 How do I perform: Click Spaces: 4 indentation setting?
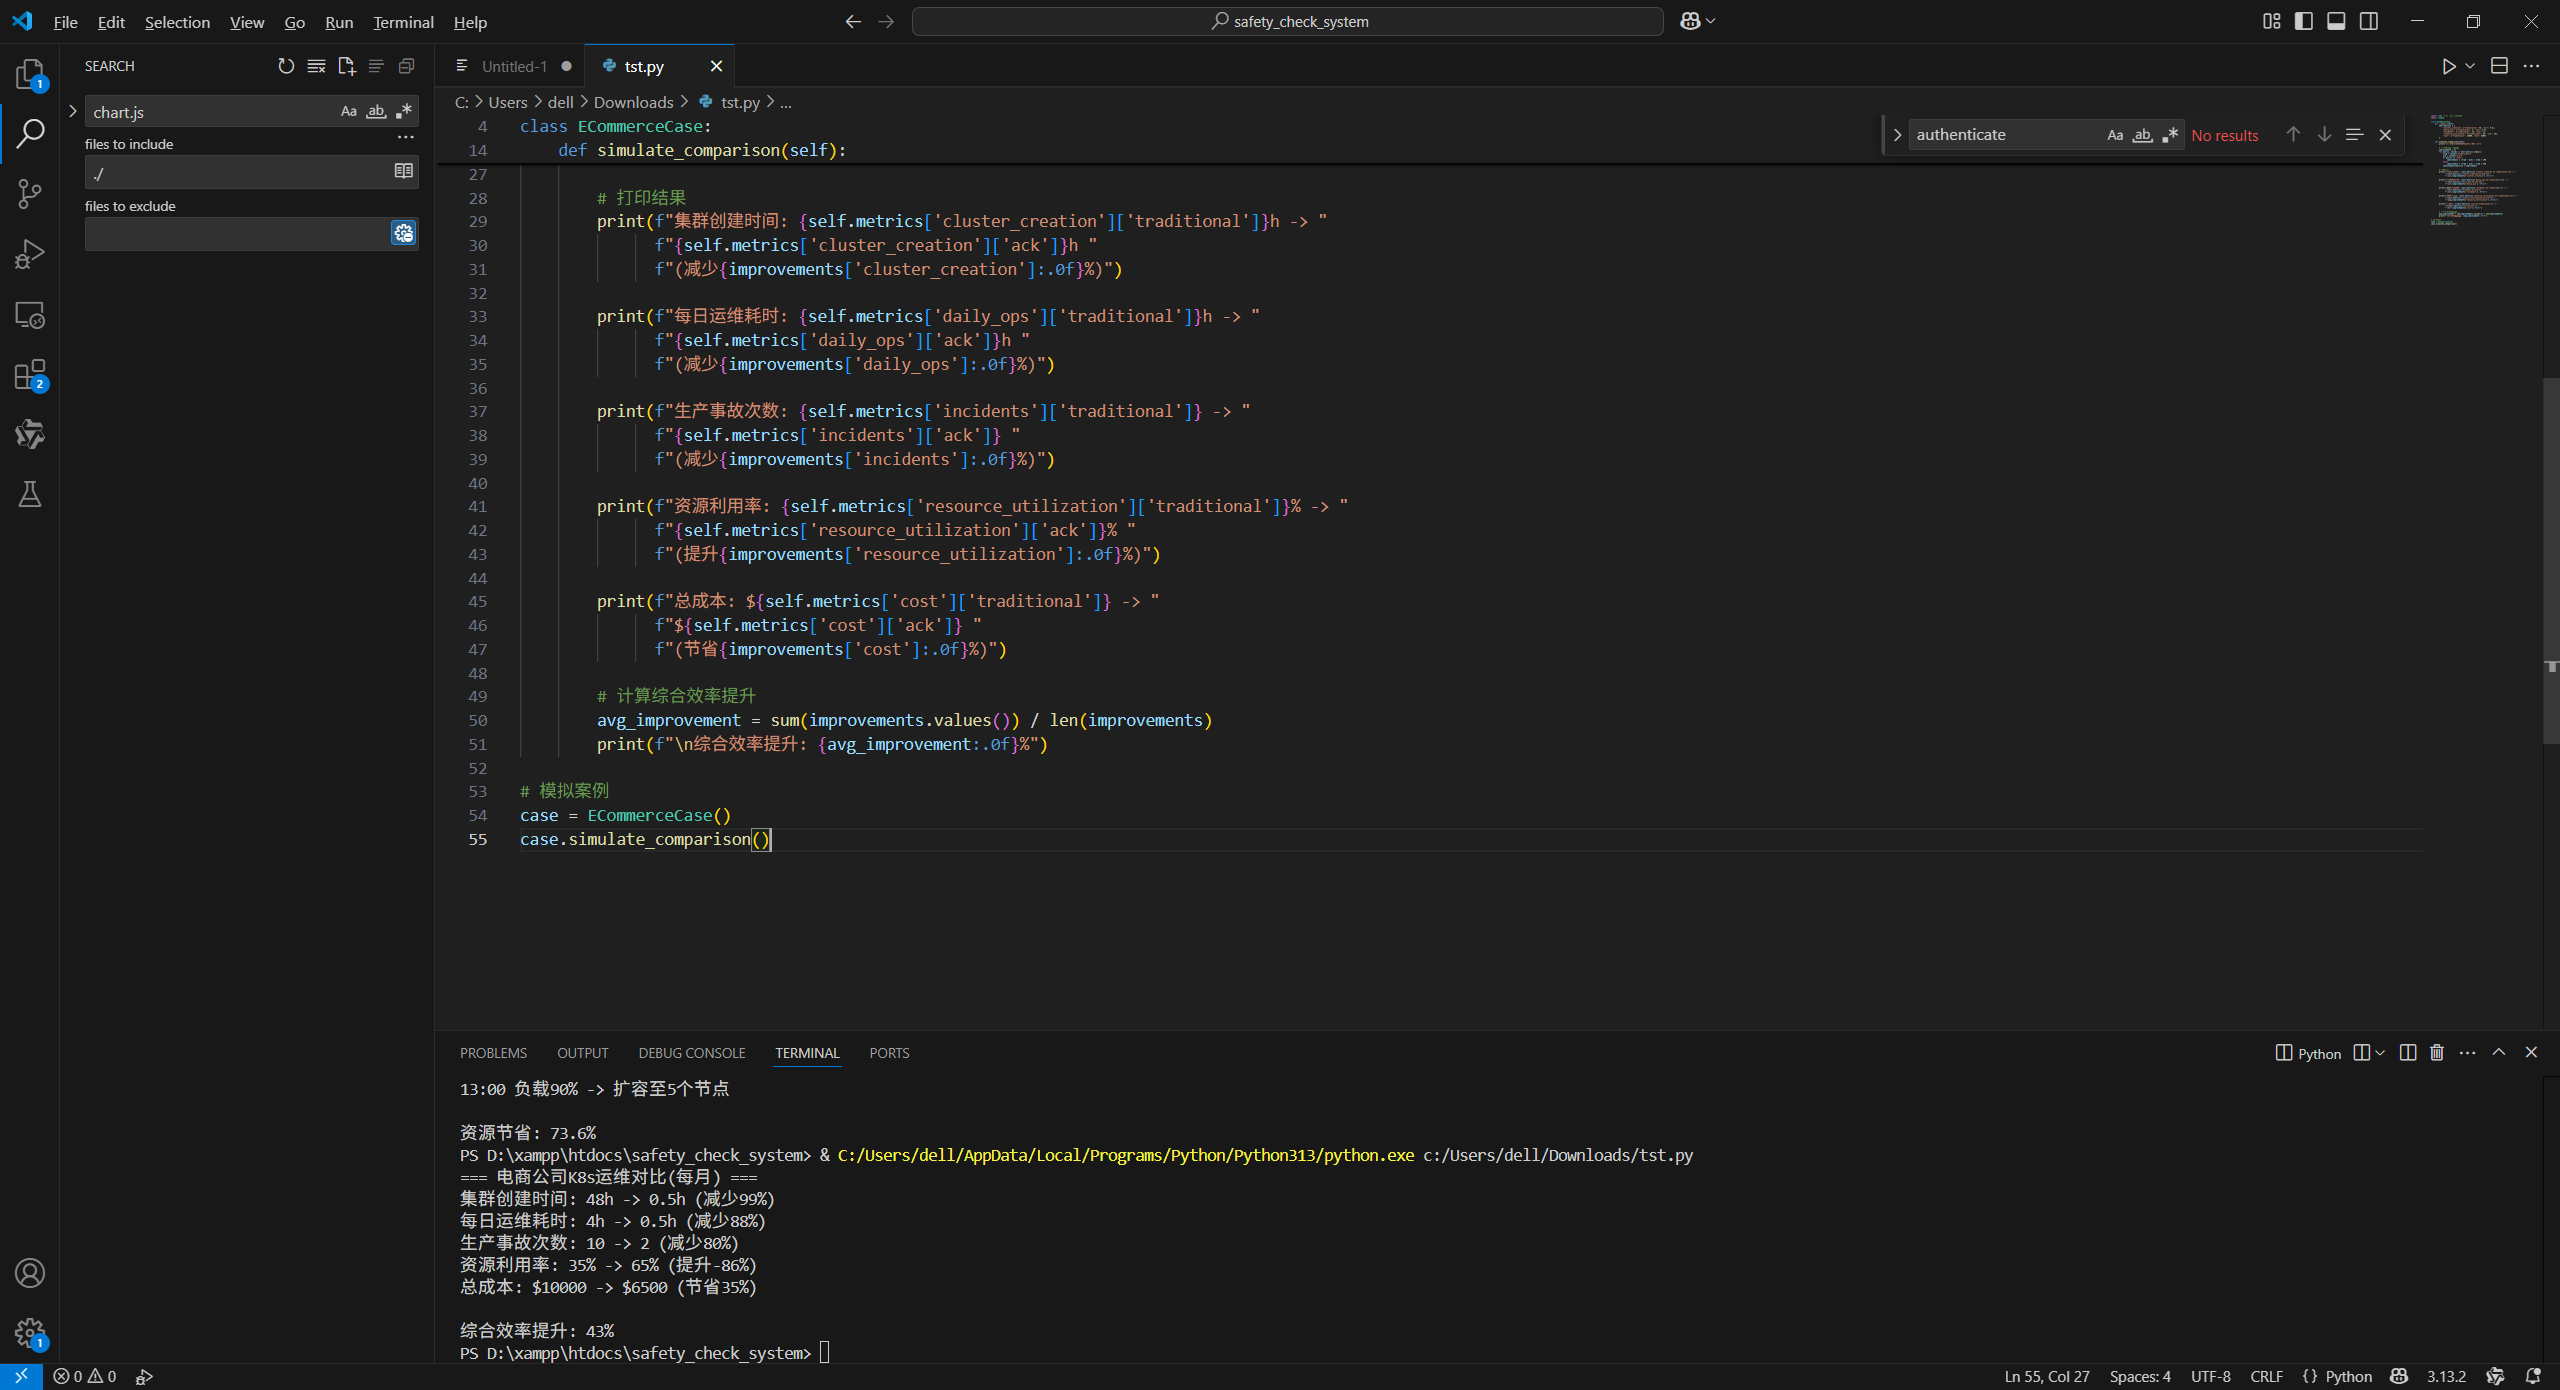pos(2140,1376)
